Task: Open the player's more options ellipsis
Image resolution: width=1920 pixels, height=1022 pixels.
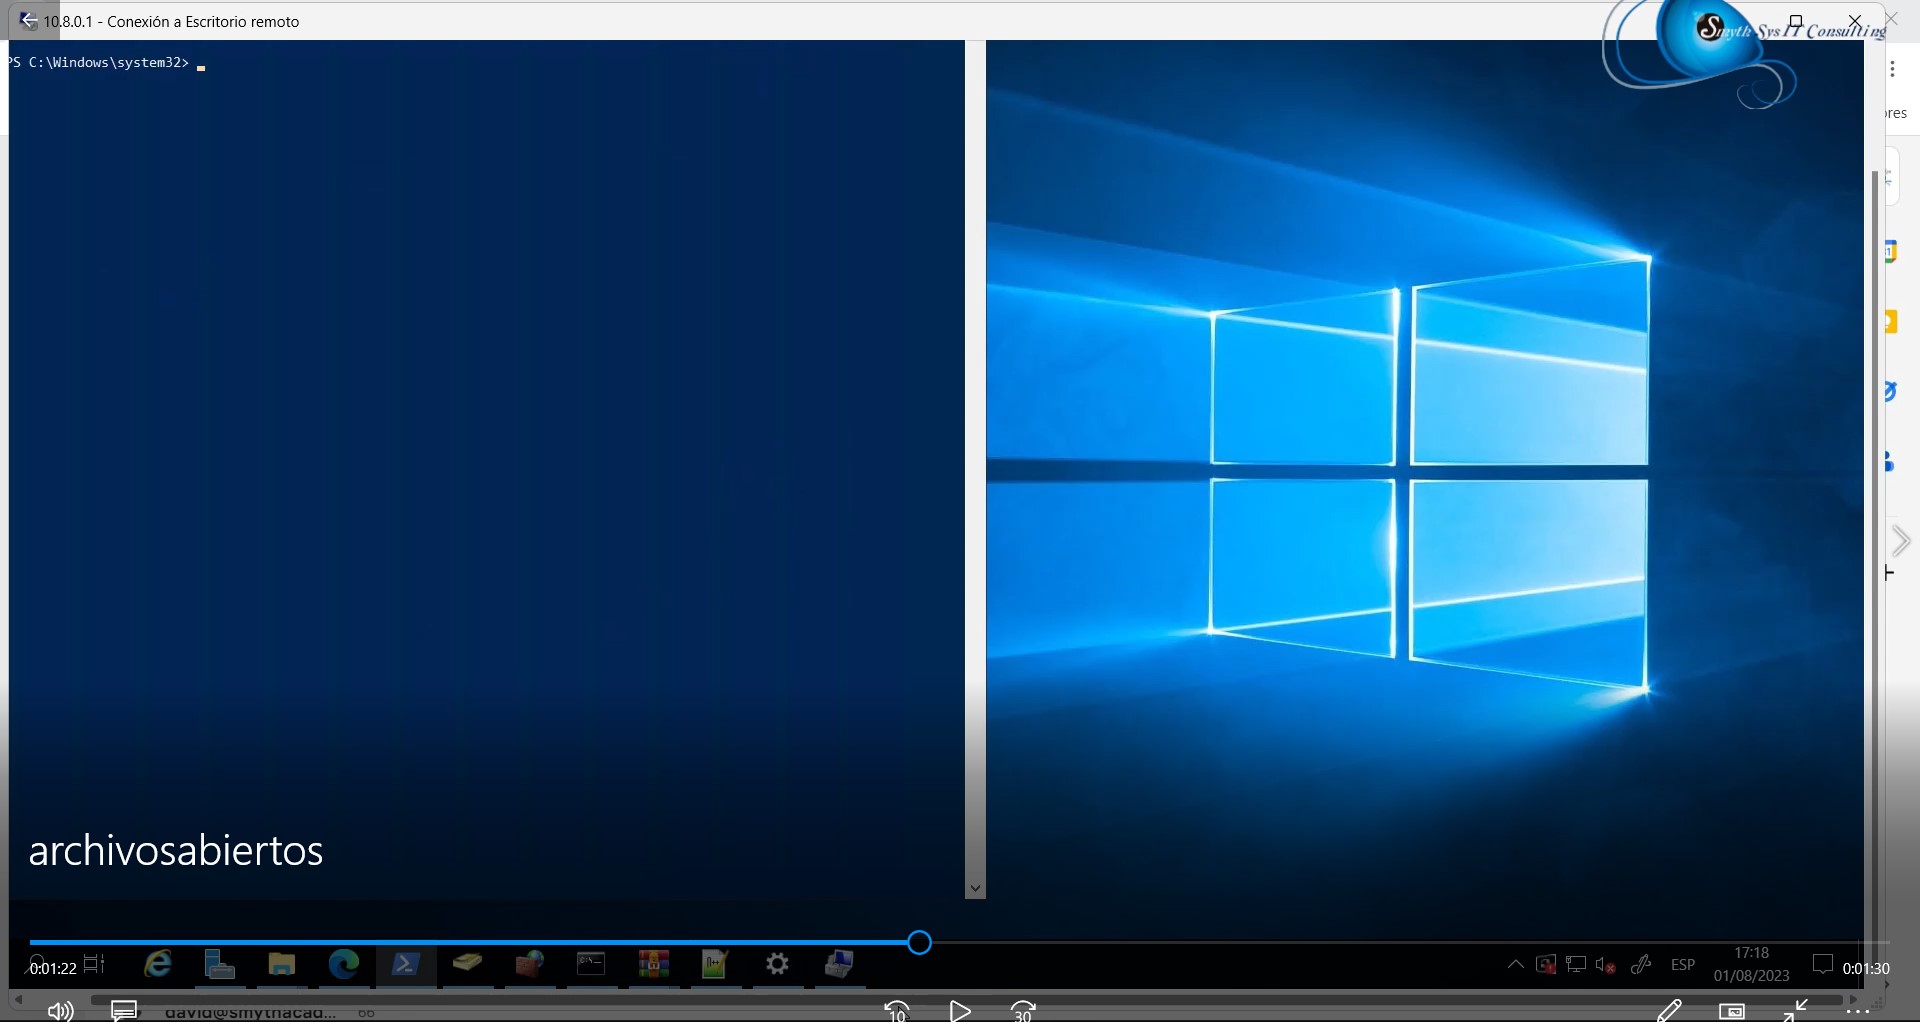Action: pos(1858,1012)
